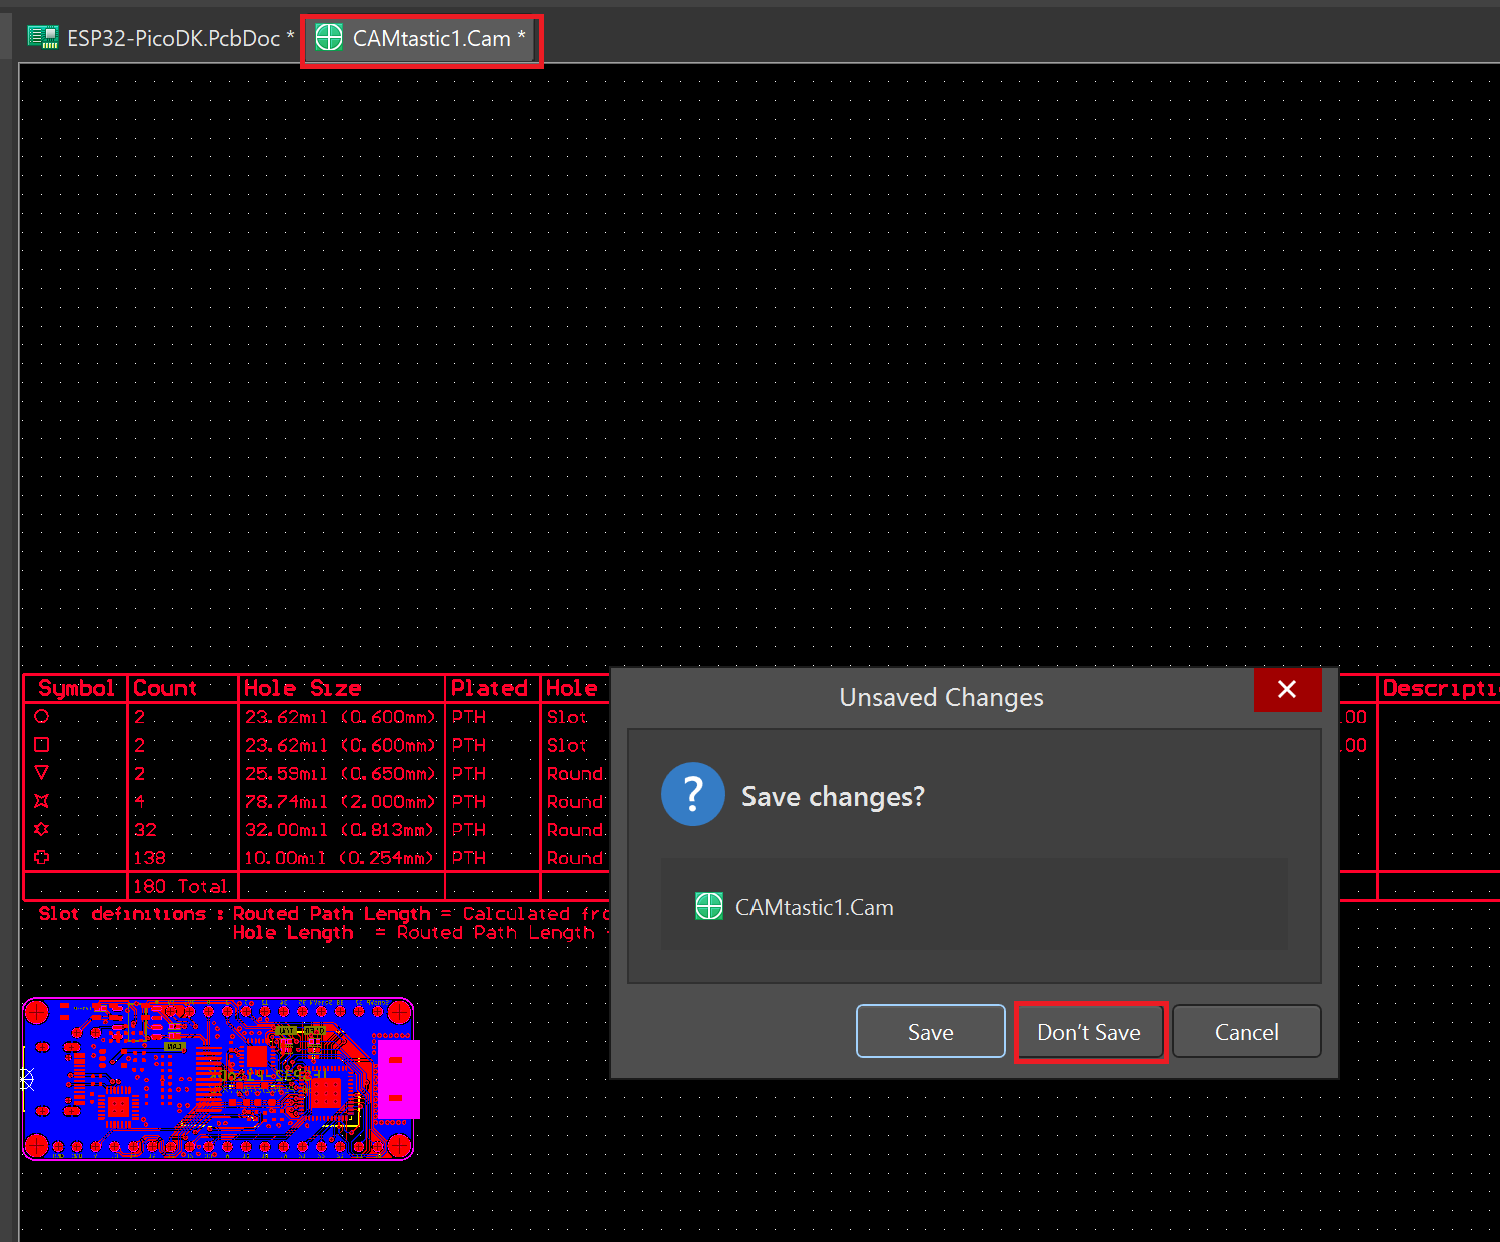Click the 180 Total cell
Viewport: 1500px width, 1242px height.
[181, 887]
